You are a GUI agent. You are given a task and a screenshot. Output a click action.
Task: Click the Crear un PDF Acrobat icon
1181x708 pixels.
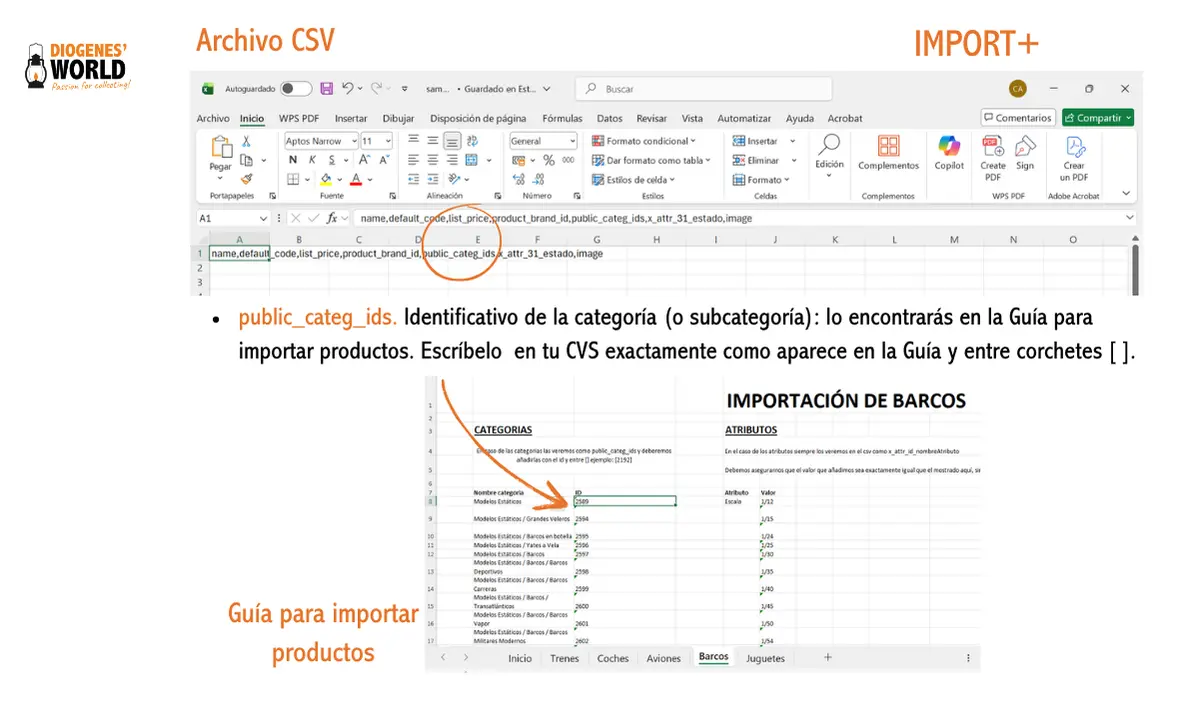pyautogui.click(x=1074, y=153)
